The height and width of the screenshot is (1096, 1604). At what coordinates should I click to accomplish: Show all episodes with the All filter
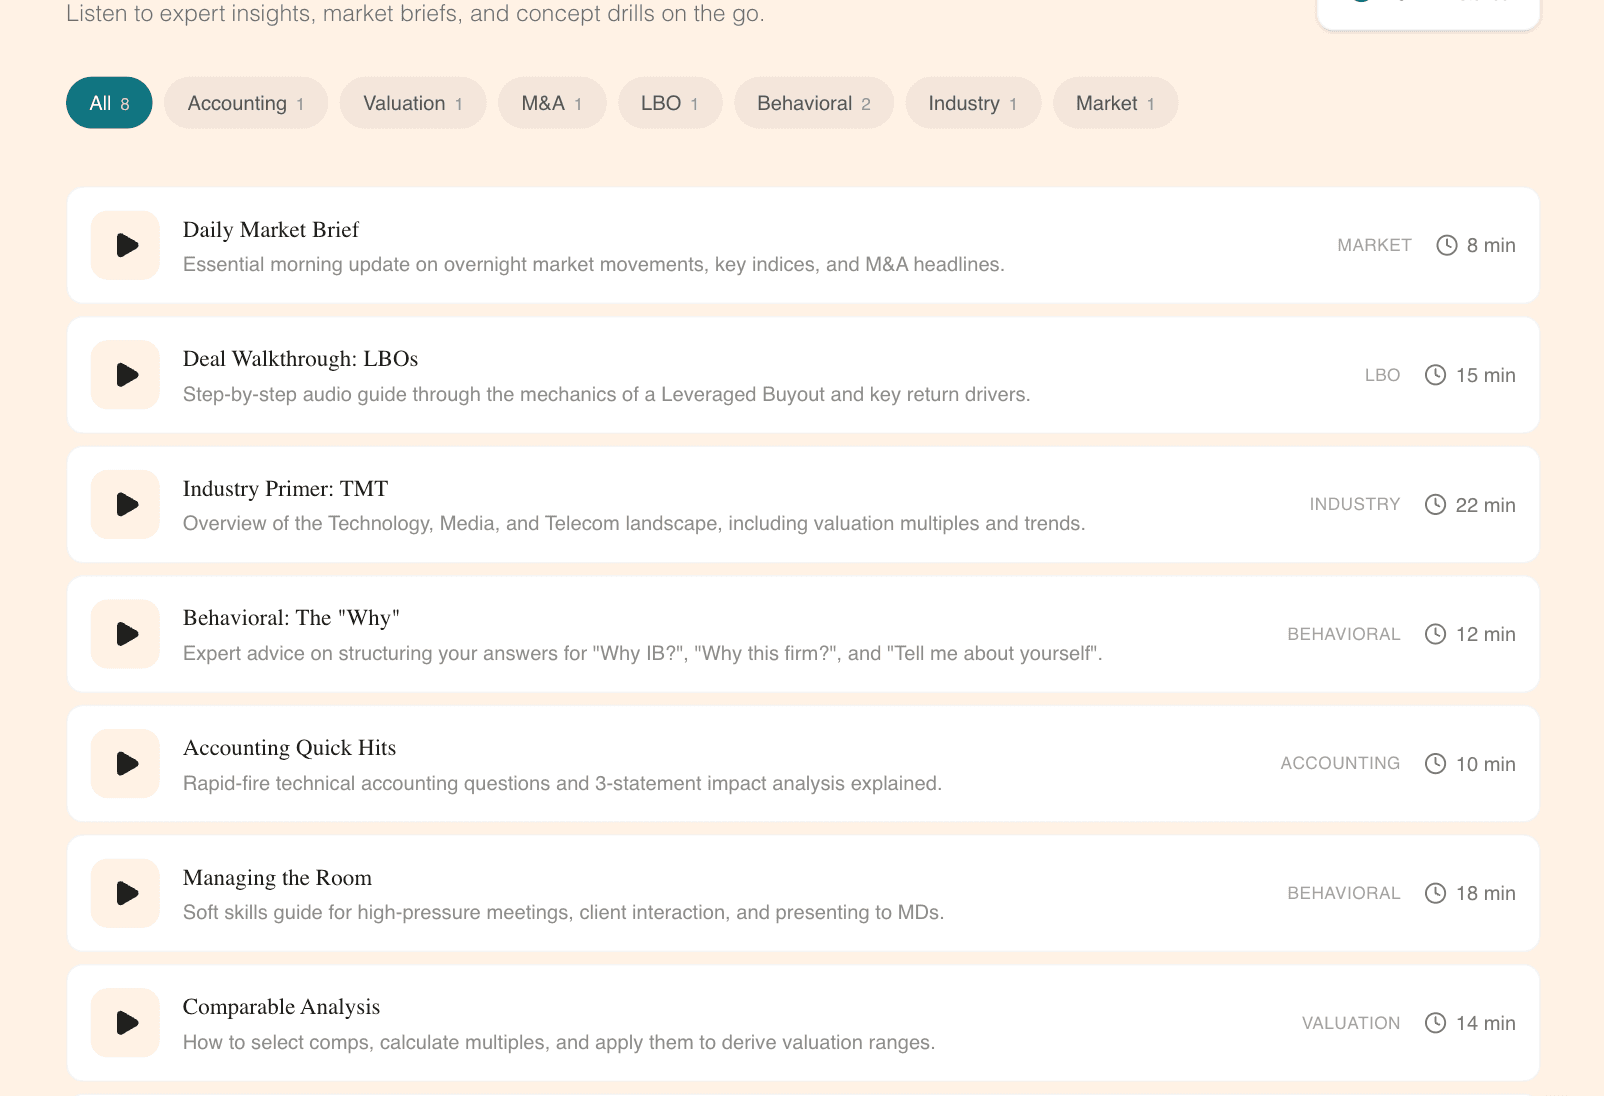click(x=108, y=102)
